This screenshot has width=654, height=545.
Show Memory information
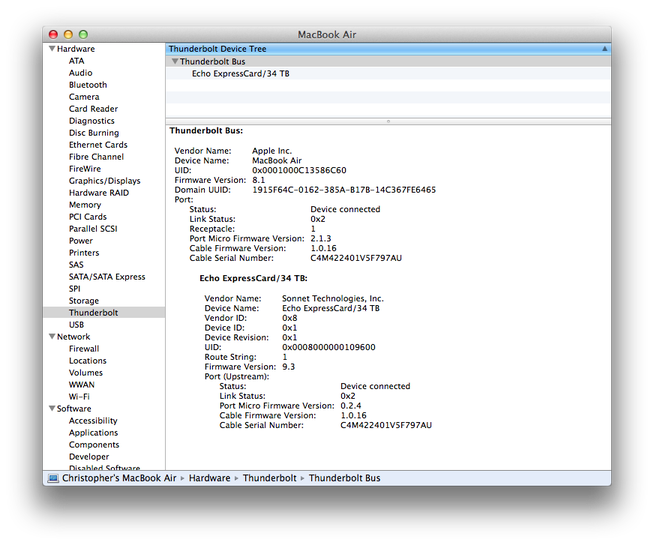point(85,205)
